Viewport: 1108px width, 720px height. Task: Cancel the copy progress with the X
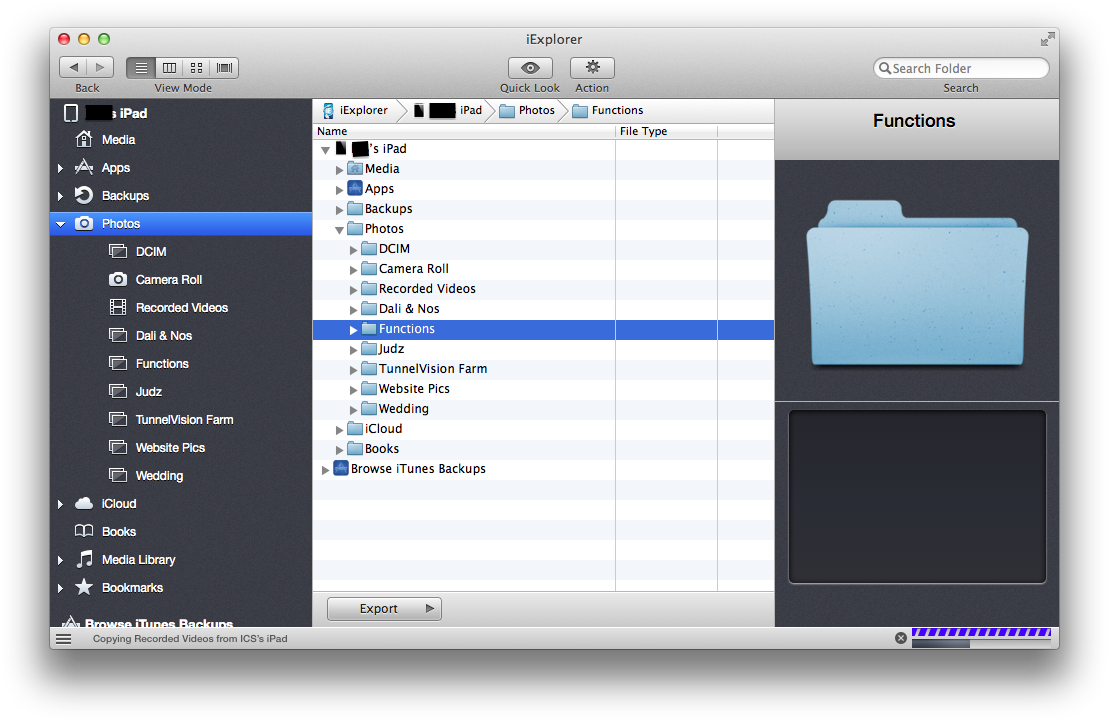click(900, 637)
